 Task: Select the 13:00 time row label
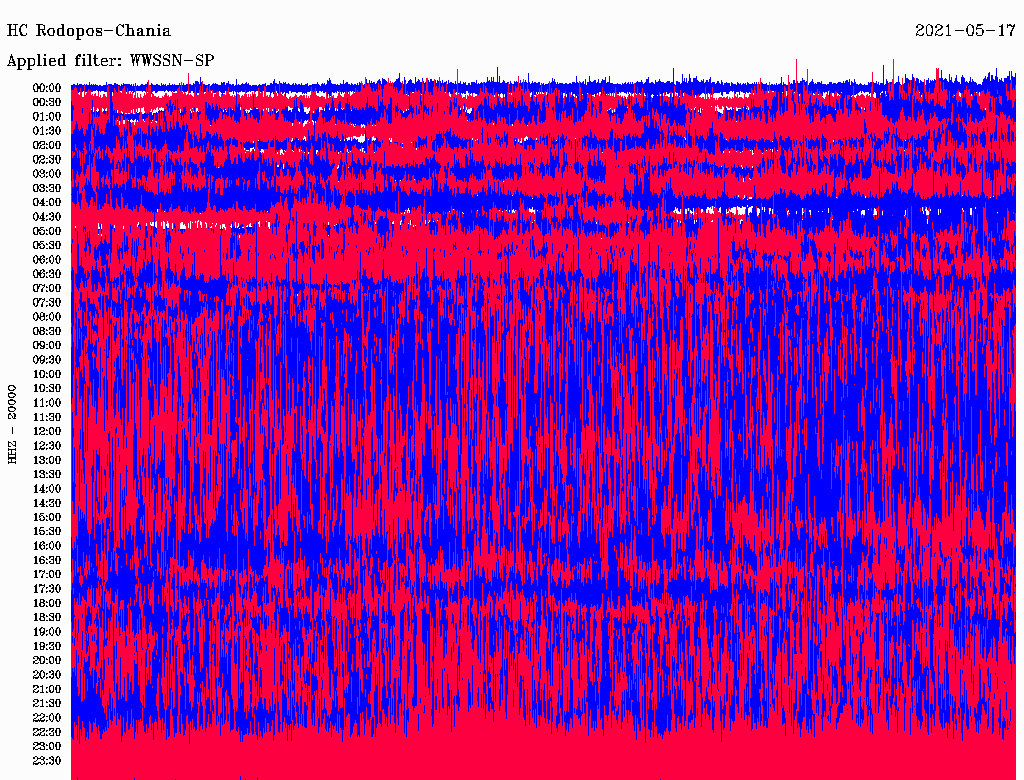[x=47, y=460]
